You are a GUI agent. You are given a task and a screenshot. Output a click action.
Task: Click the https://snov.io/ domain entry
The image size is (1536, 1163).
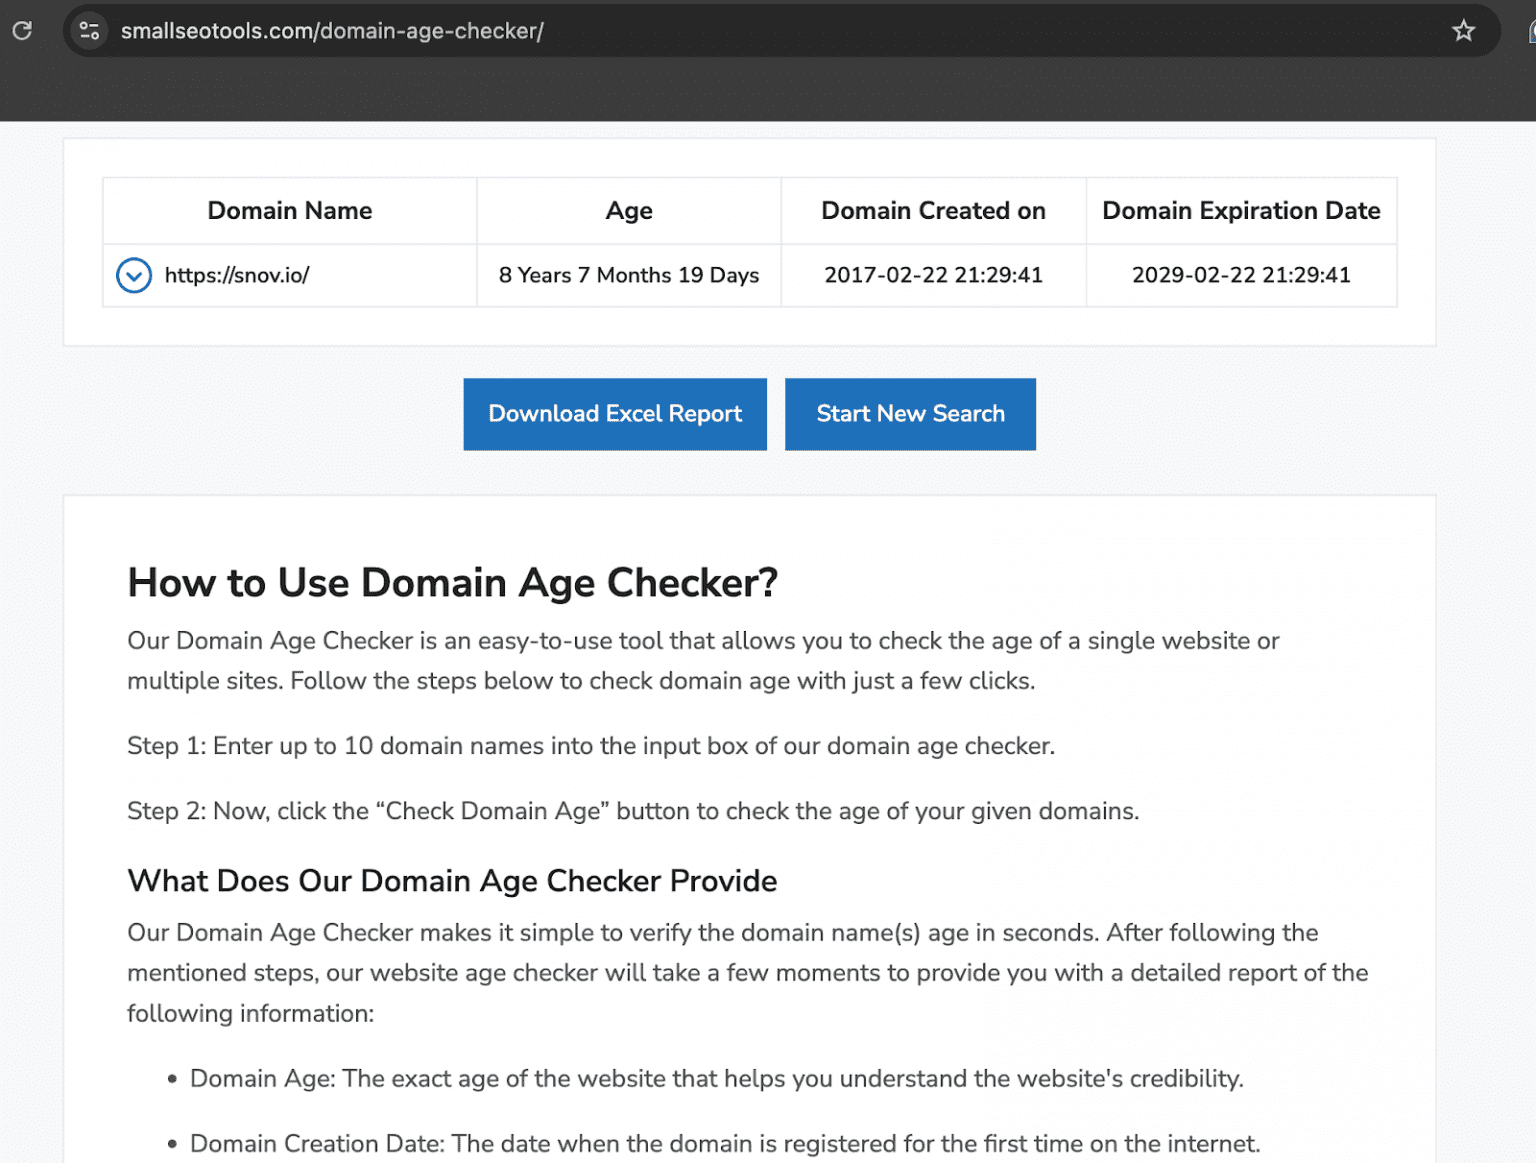coord(237,275)
